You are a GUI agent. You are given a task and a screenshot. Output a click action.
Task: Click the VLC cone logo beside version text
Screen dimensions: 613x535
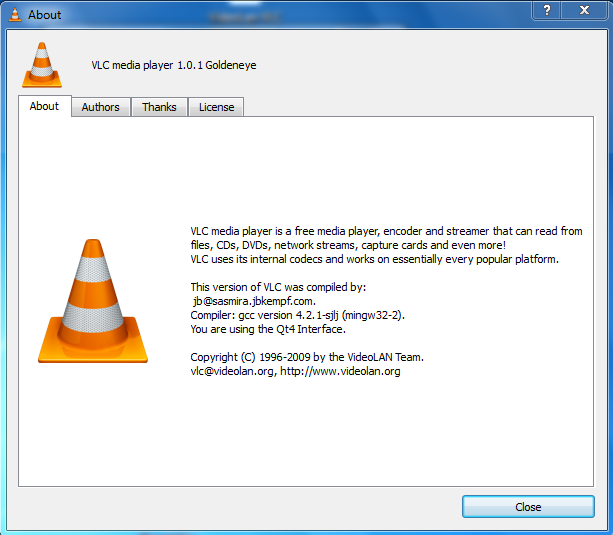[x=42, y=65]
